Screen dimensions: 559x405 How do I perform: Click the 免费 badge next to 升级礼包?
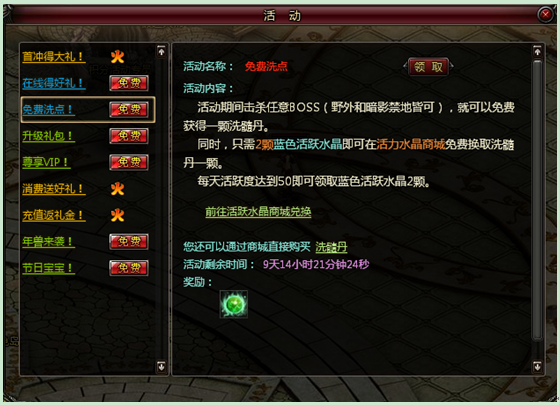129,136
